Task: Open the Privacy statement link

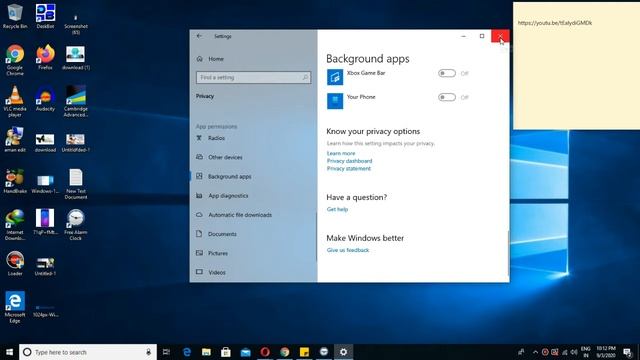Action: point(349,169)
